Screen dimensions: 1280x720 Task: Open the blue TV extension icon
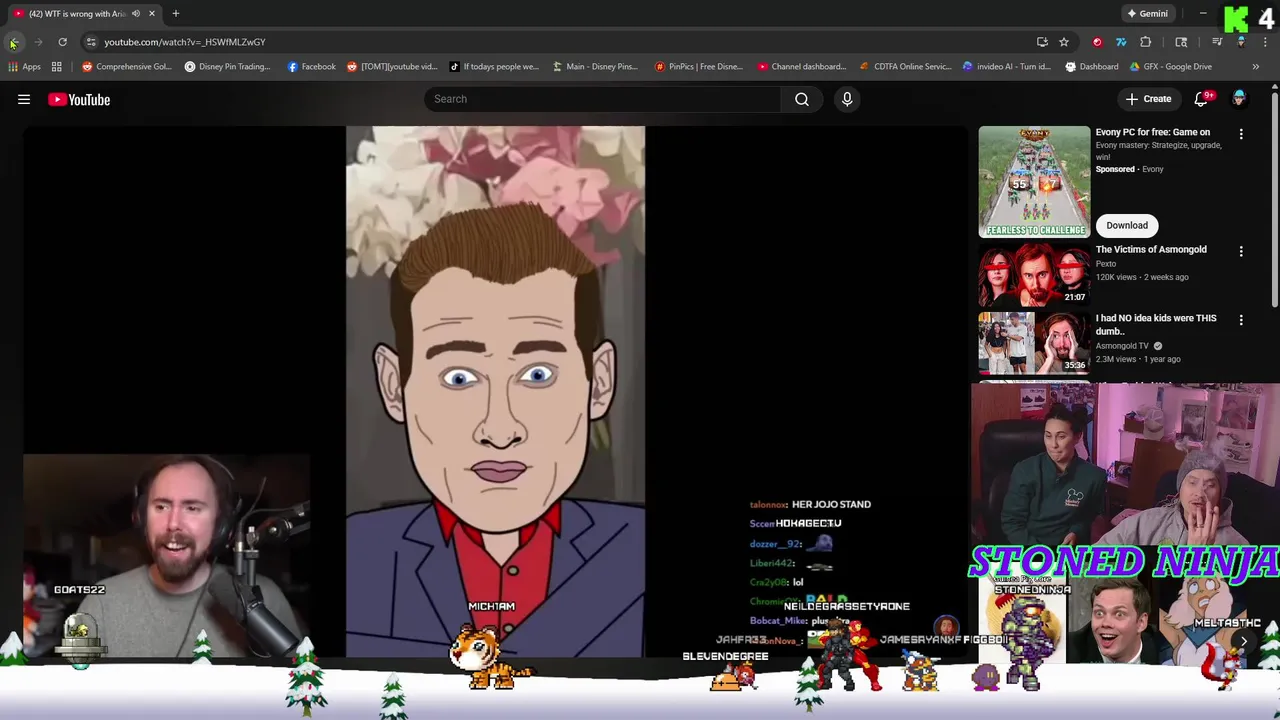[1121, 42]
